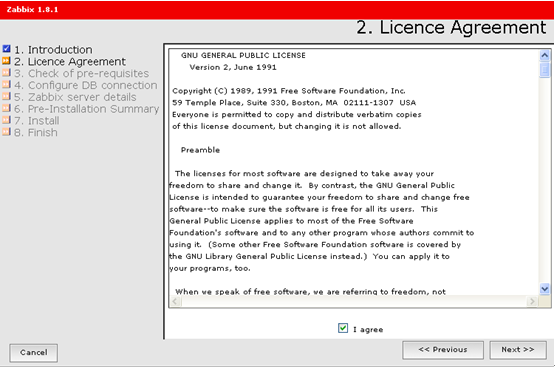This screenshot has height=367, width=555.
Task: Click the orange arrow icon beside Licence Agreement
Action: (6, 61)
